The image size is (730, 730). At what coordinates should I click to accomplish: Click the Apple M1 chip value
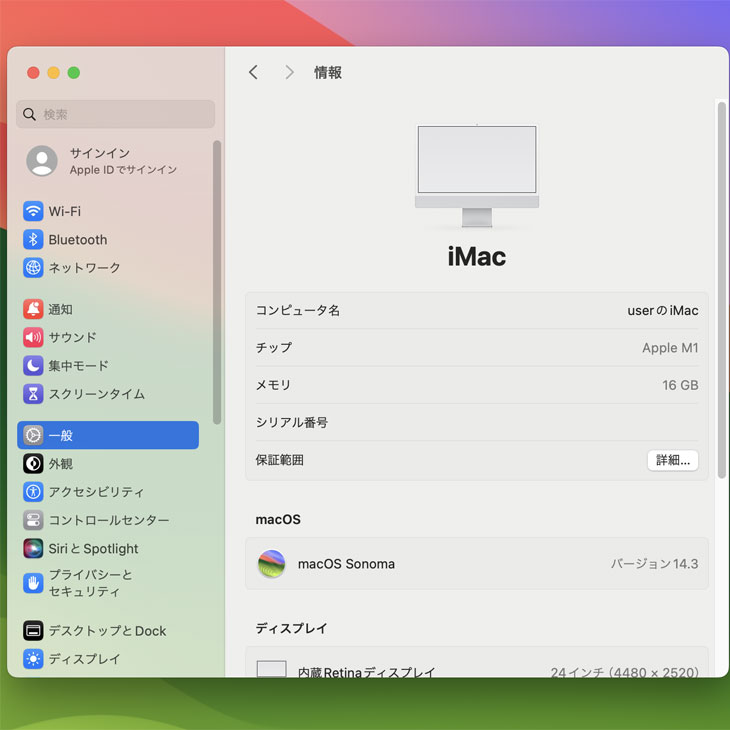pyautogui.click(x=670, y=348)
